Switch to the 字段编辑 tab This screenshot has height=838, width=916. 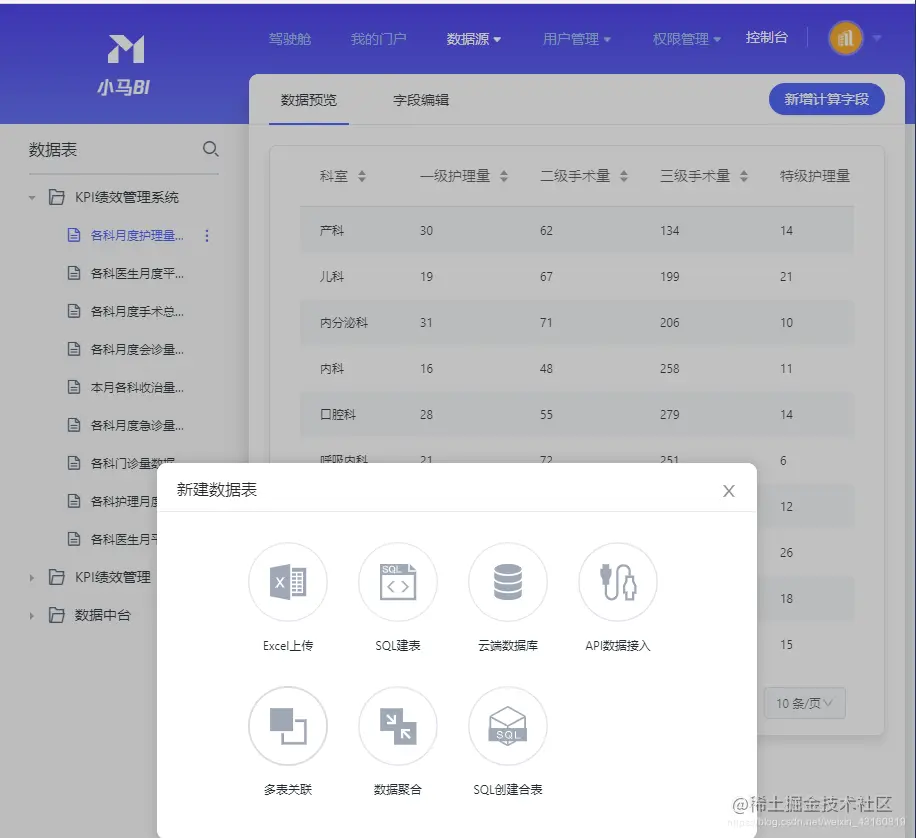419,99
